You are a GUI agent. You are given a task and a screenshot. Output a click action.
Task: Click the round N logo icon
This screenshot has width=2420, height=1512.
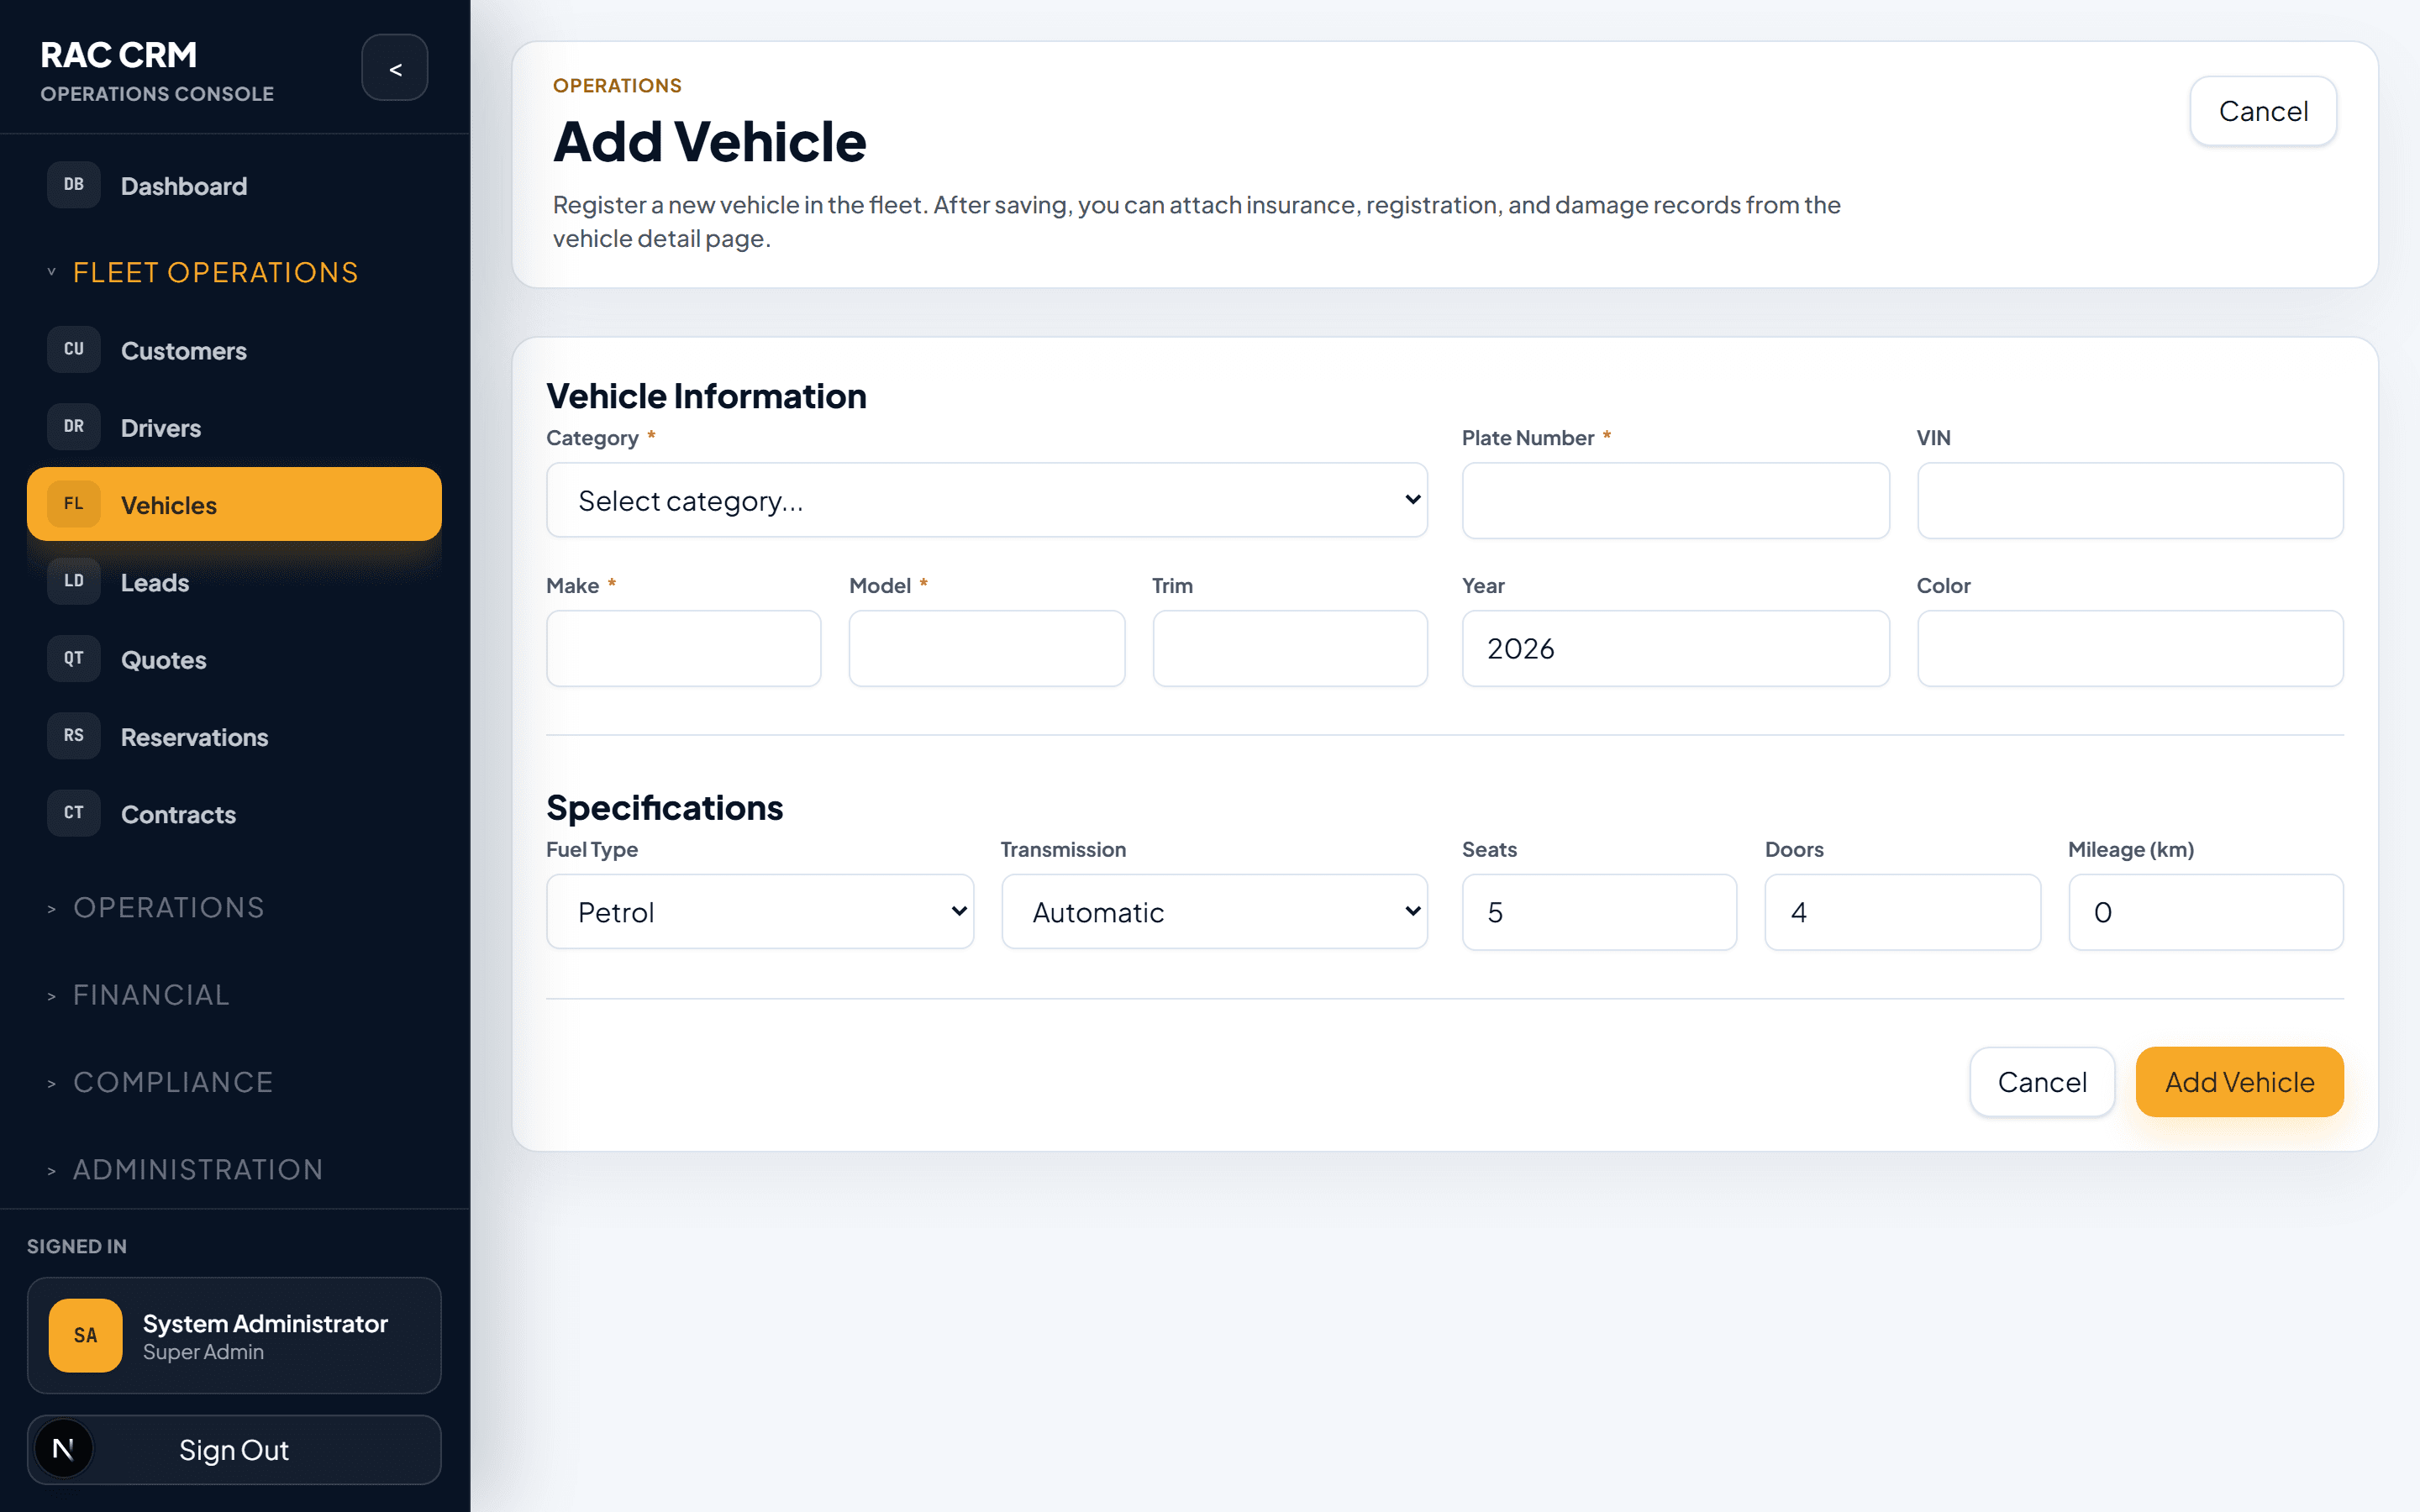click(63, 1449)
